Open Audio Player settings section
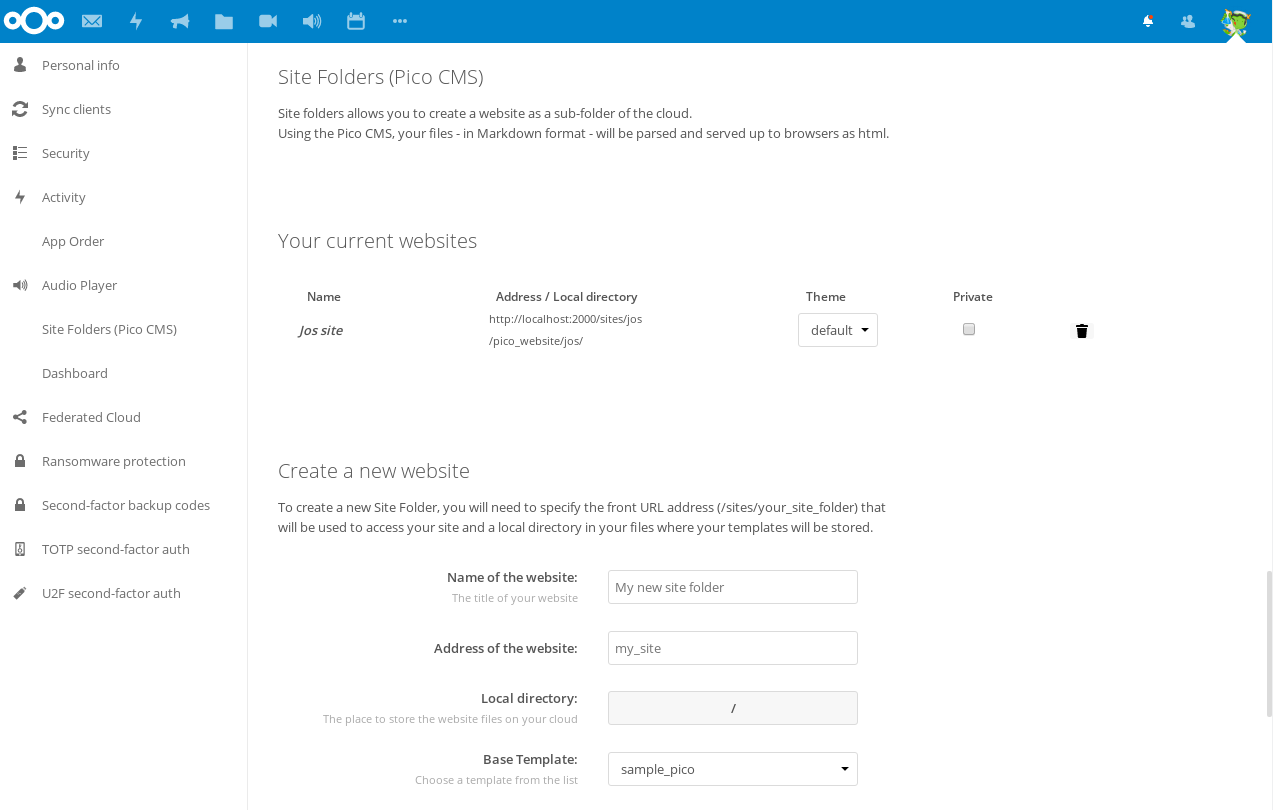The height and width of the screenshot is (810, 1273). click(79, 285)
